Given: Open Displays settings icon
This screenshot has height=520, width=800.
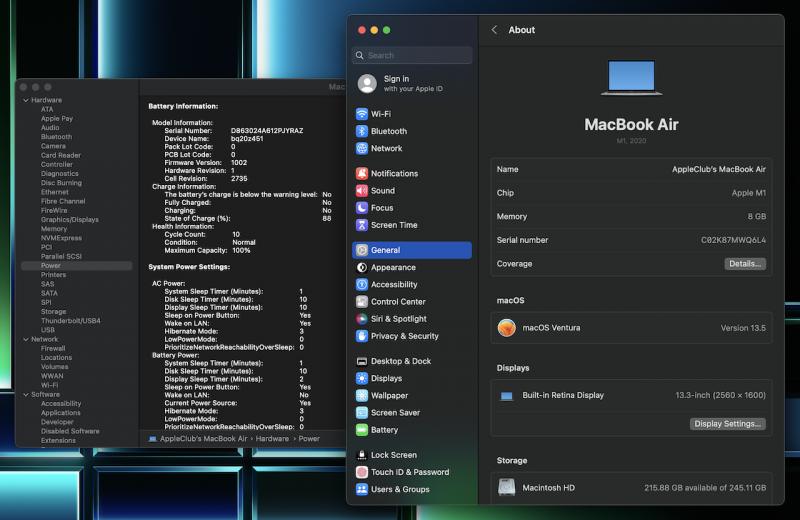Looking at the screenshot, I should pos(362,378).
